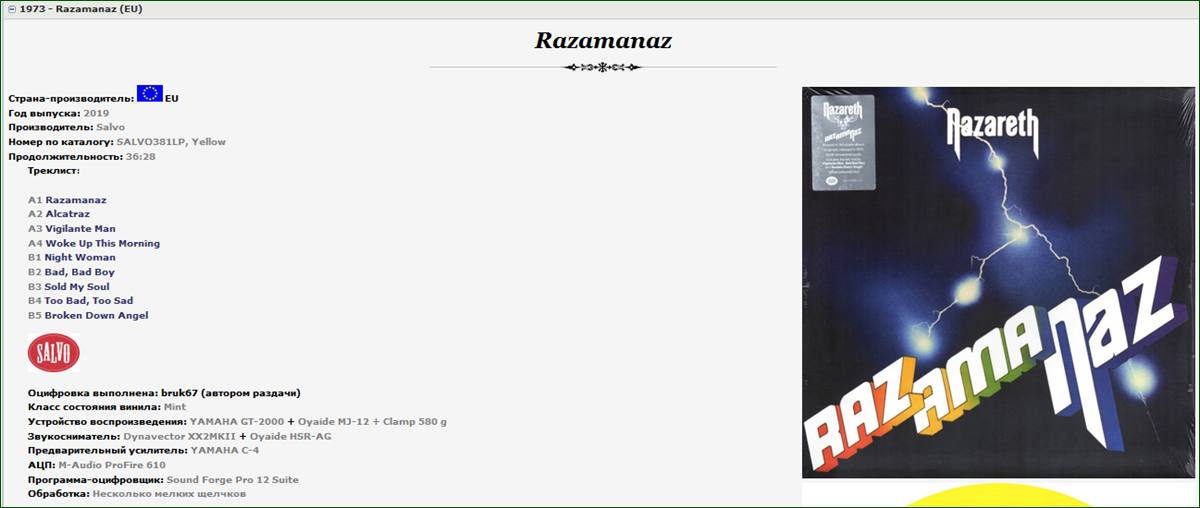Select track B5 Broken Down Angel
Viewport: 1200px width, 508px height.
pyautogui.click(x=88, y=315)
